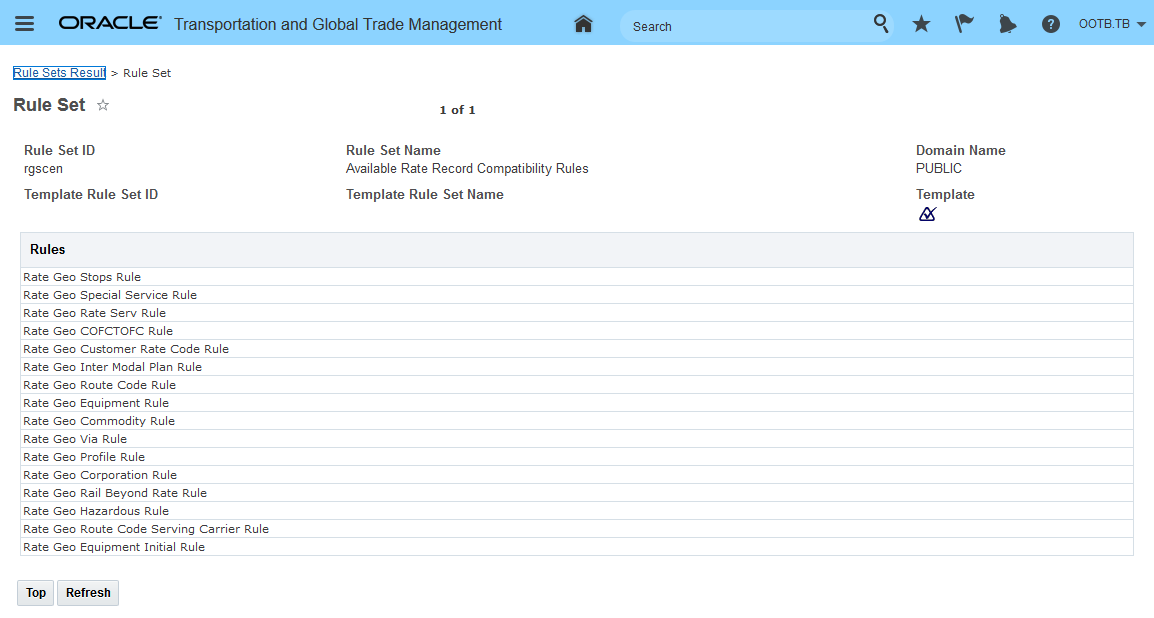
Task: Expand the OOTB.TB user menu
Action: [1111, 24]
